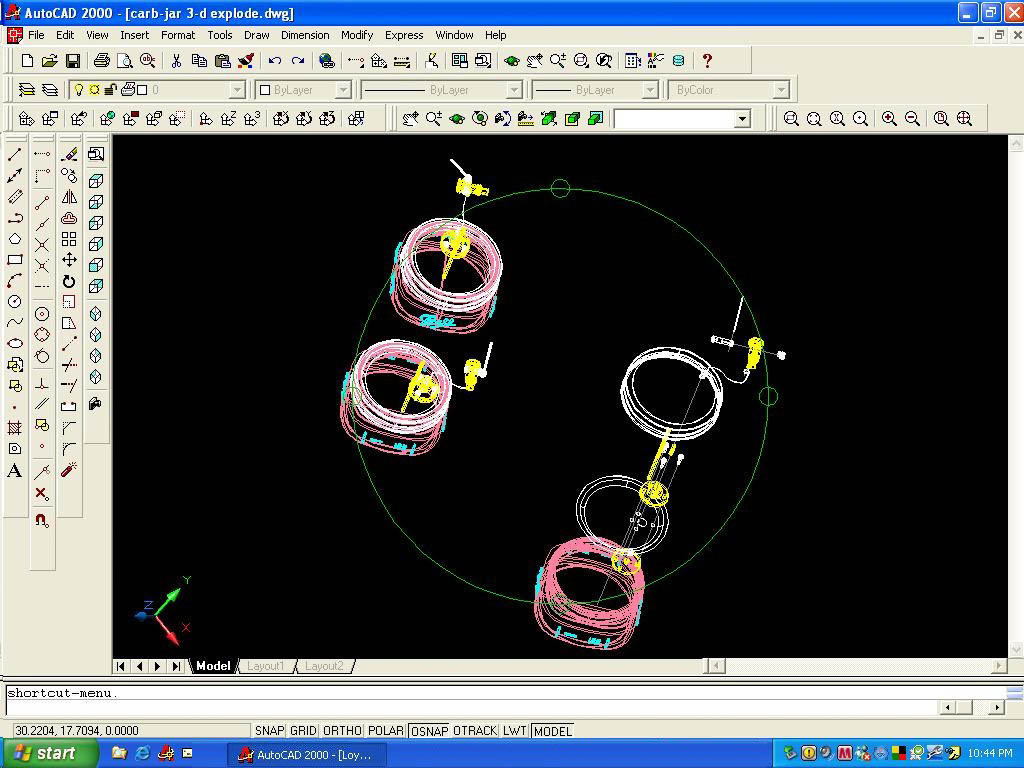Screen dimensions: 1024x768
Task: Open the layer control dropdown
Action: coord(237,90)
